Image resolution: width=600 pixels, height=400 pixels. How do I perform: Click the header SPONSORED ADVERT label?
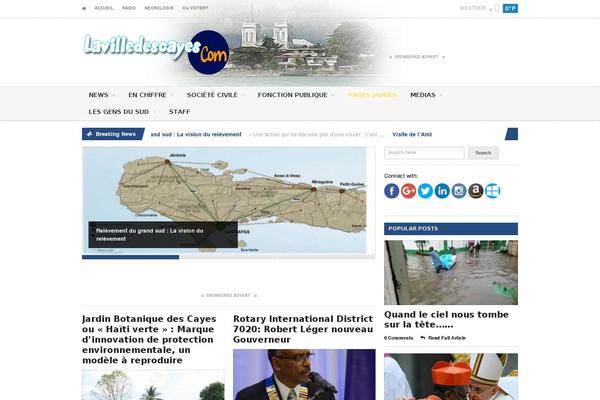pyautogui.click(x=417, y=57)
